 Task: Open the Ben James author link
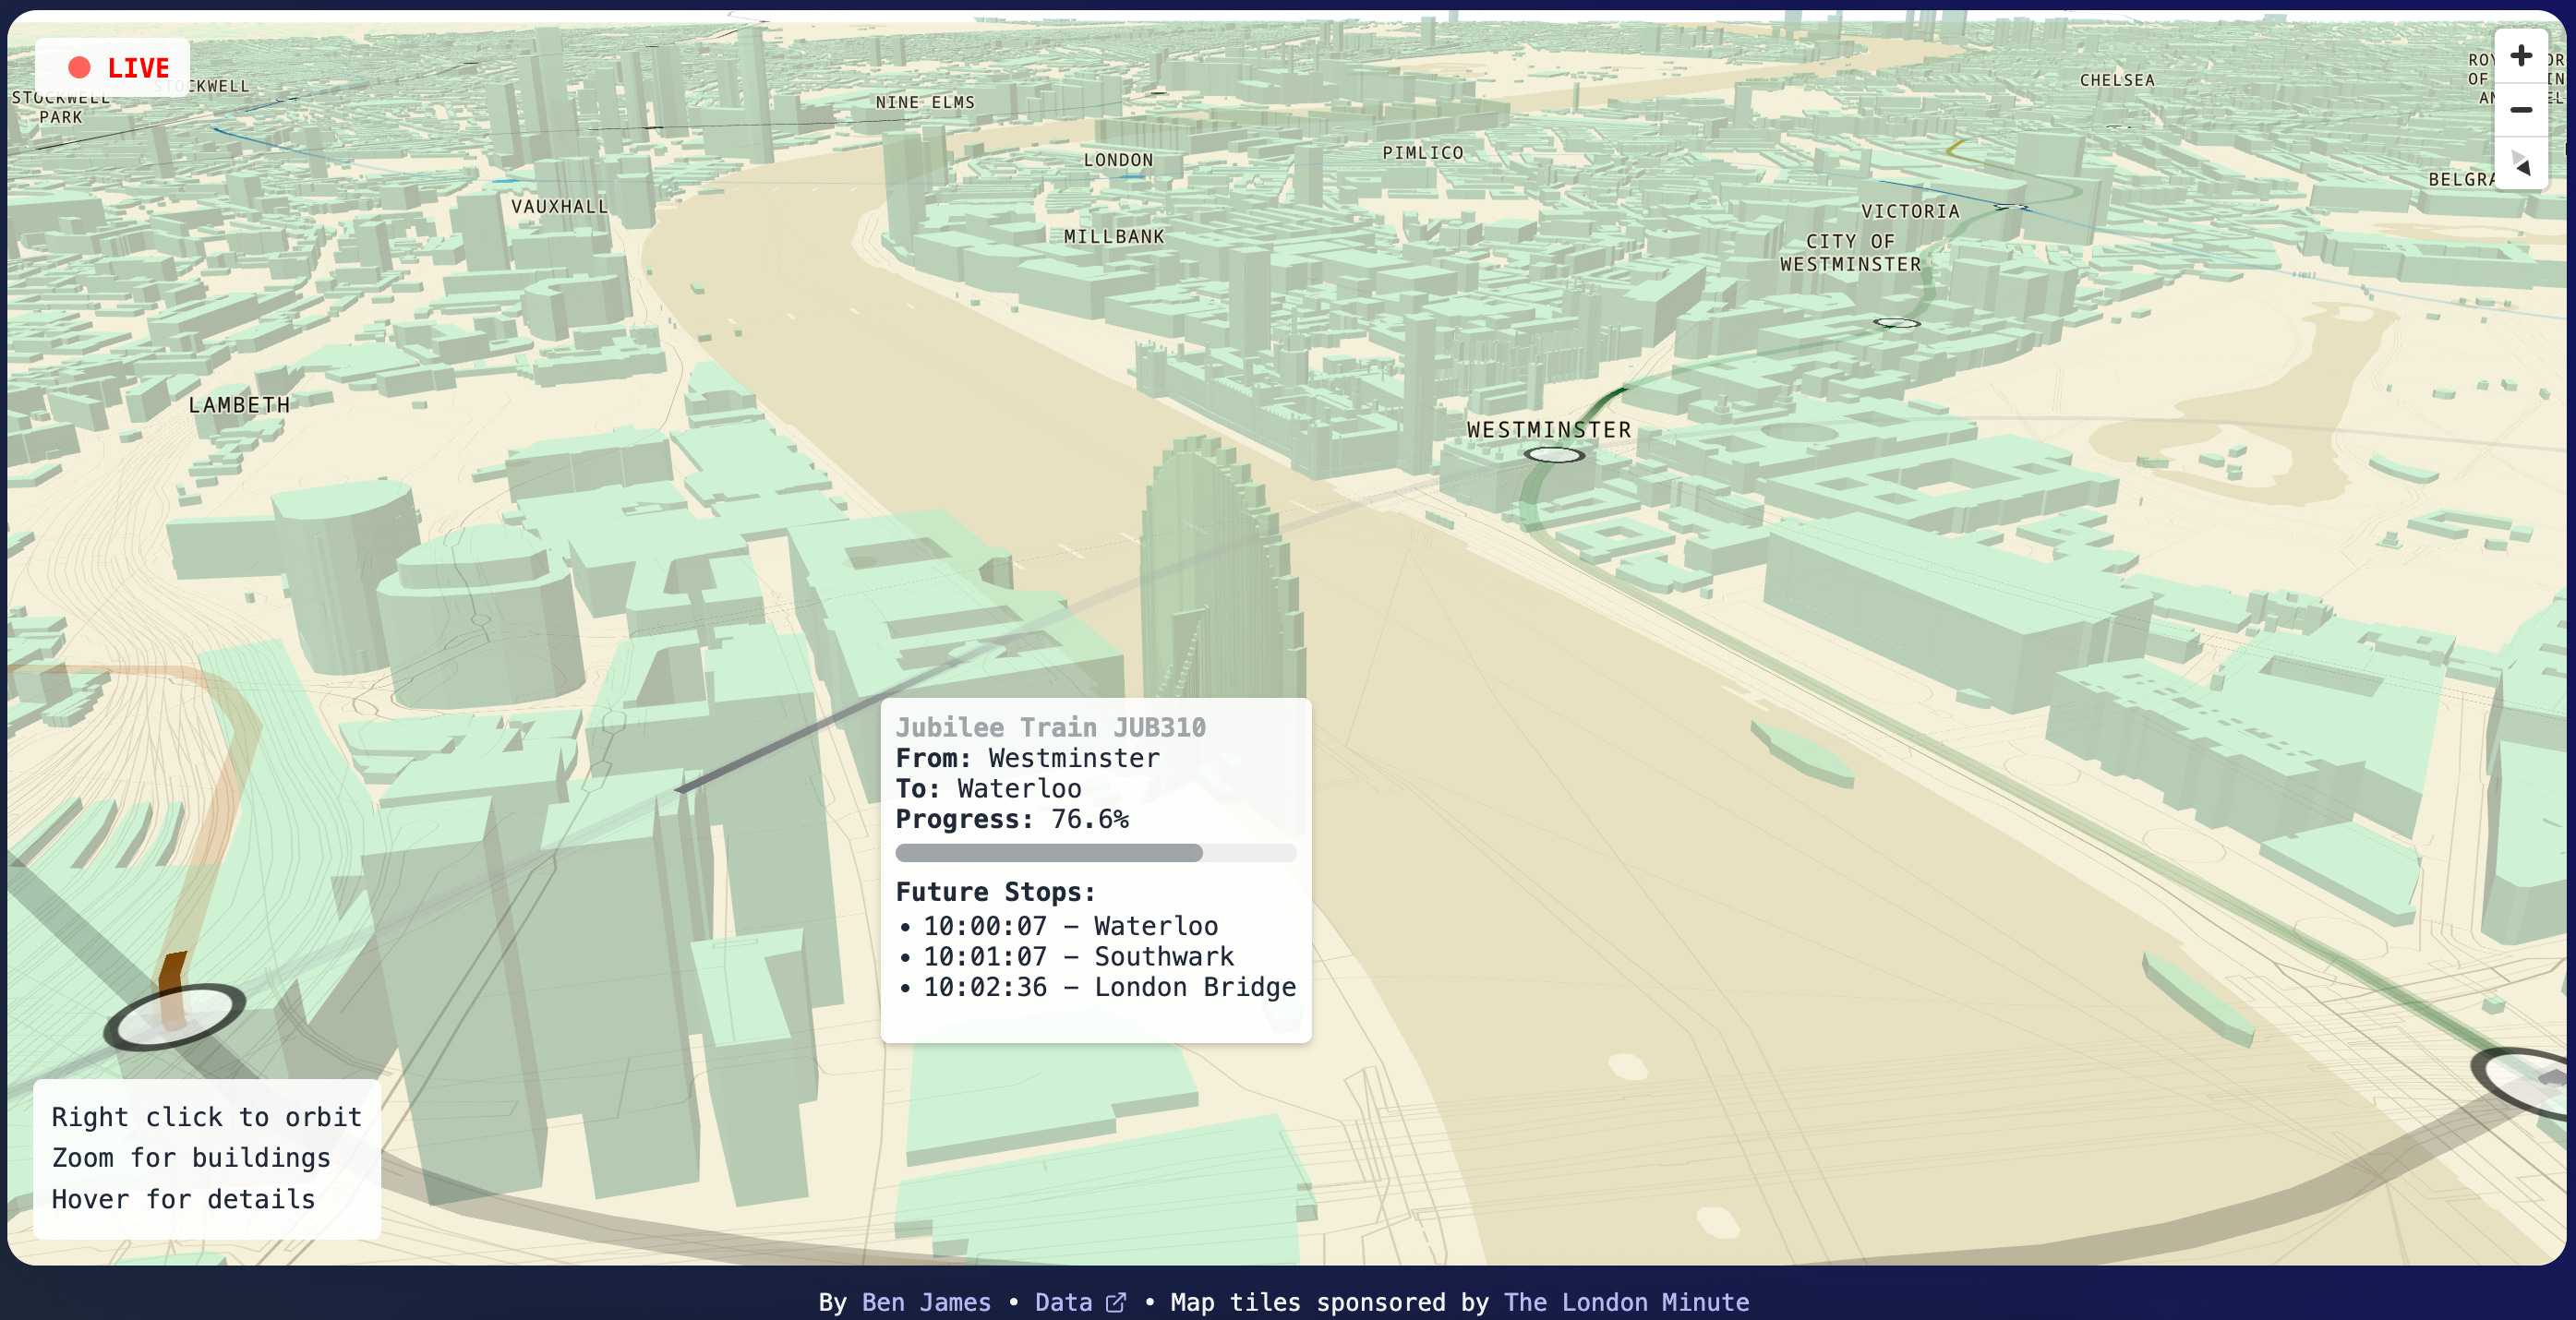click(x=925, y=1302)
